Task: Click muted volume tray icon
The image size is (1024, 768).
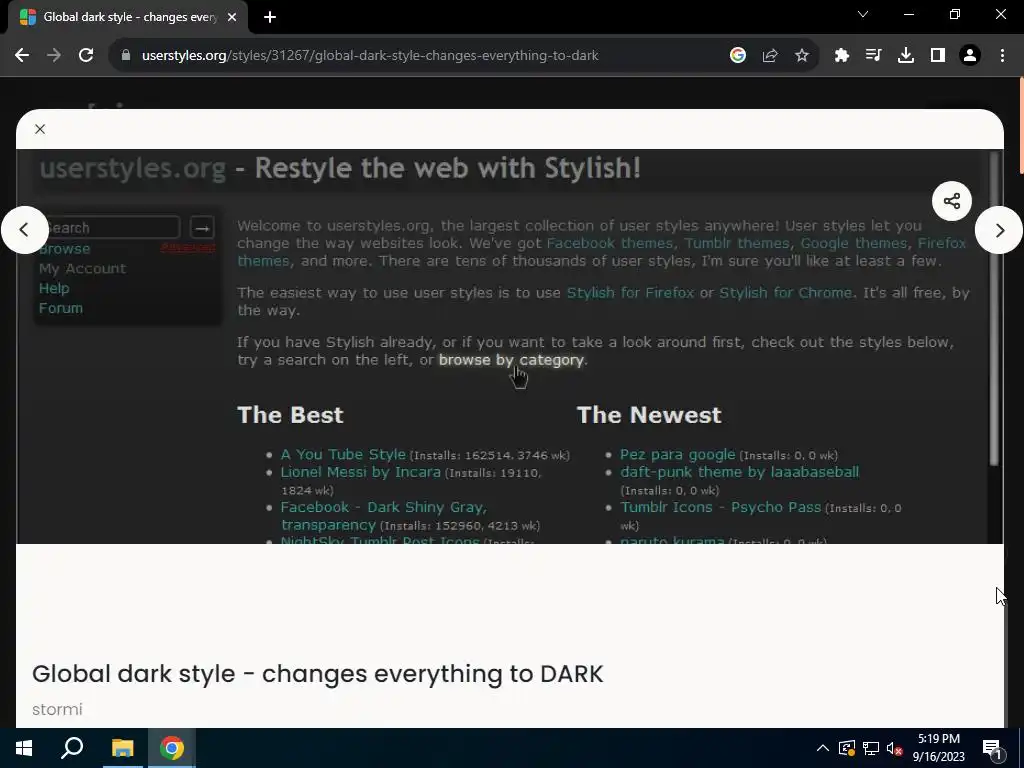Action: coord(895,748)
